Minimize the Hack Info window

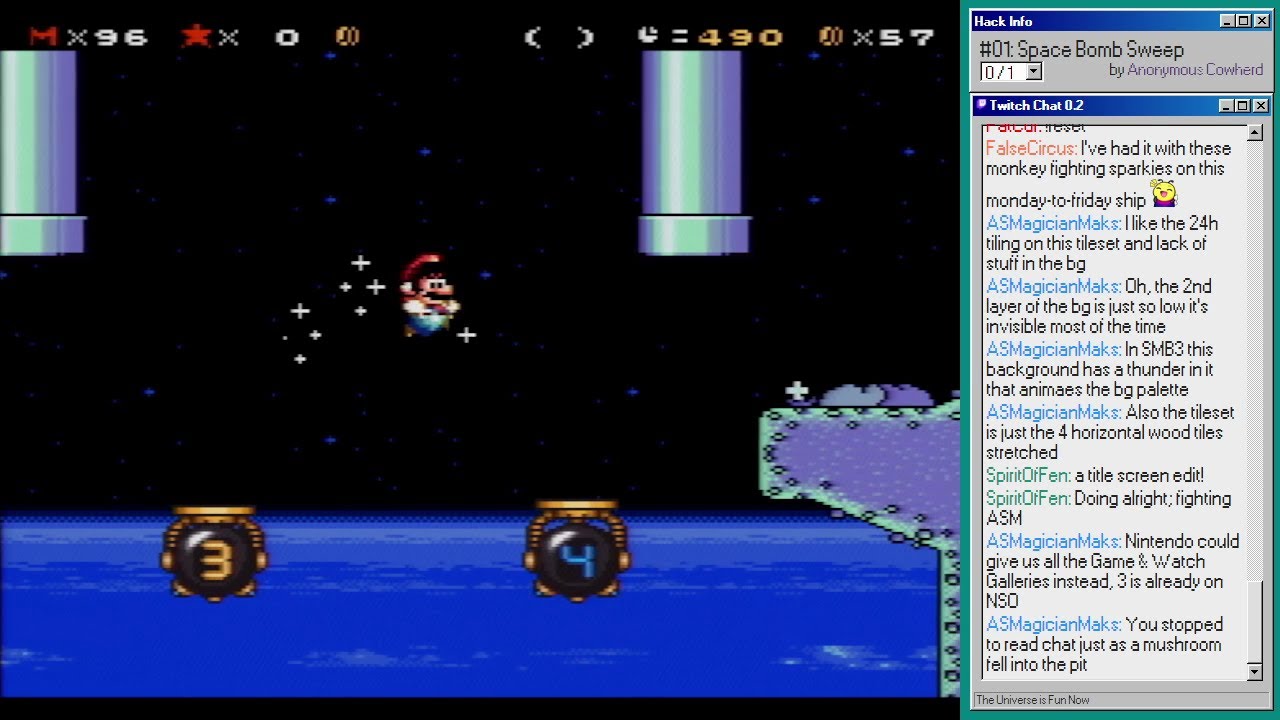(x=1227, y=21)
